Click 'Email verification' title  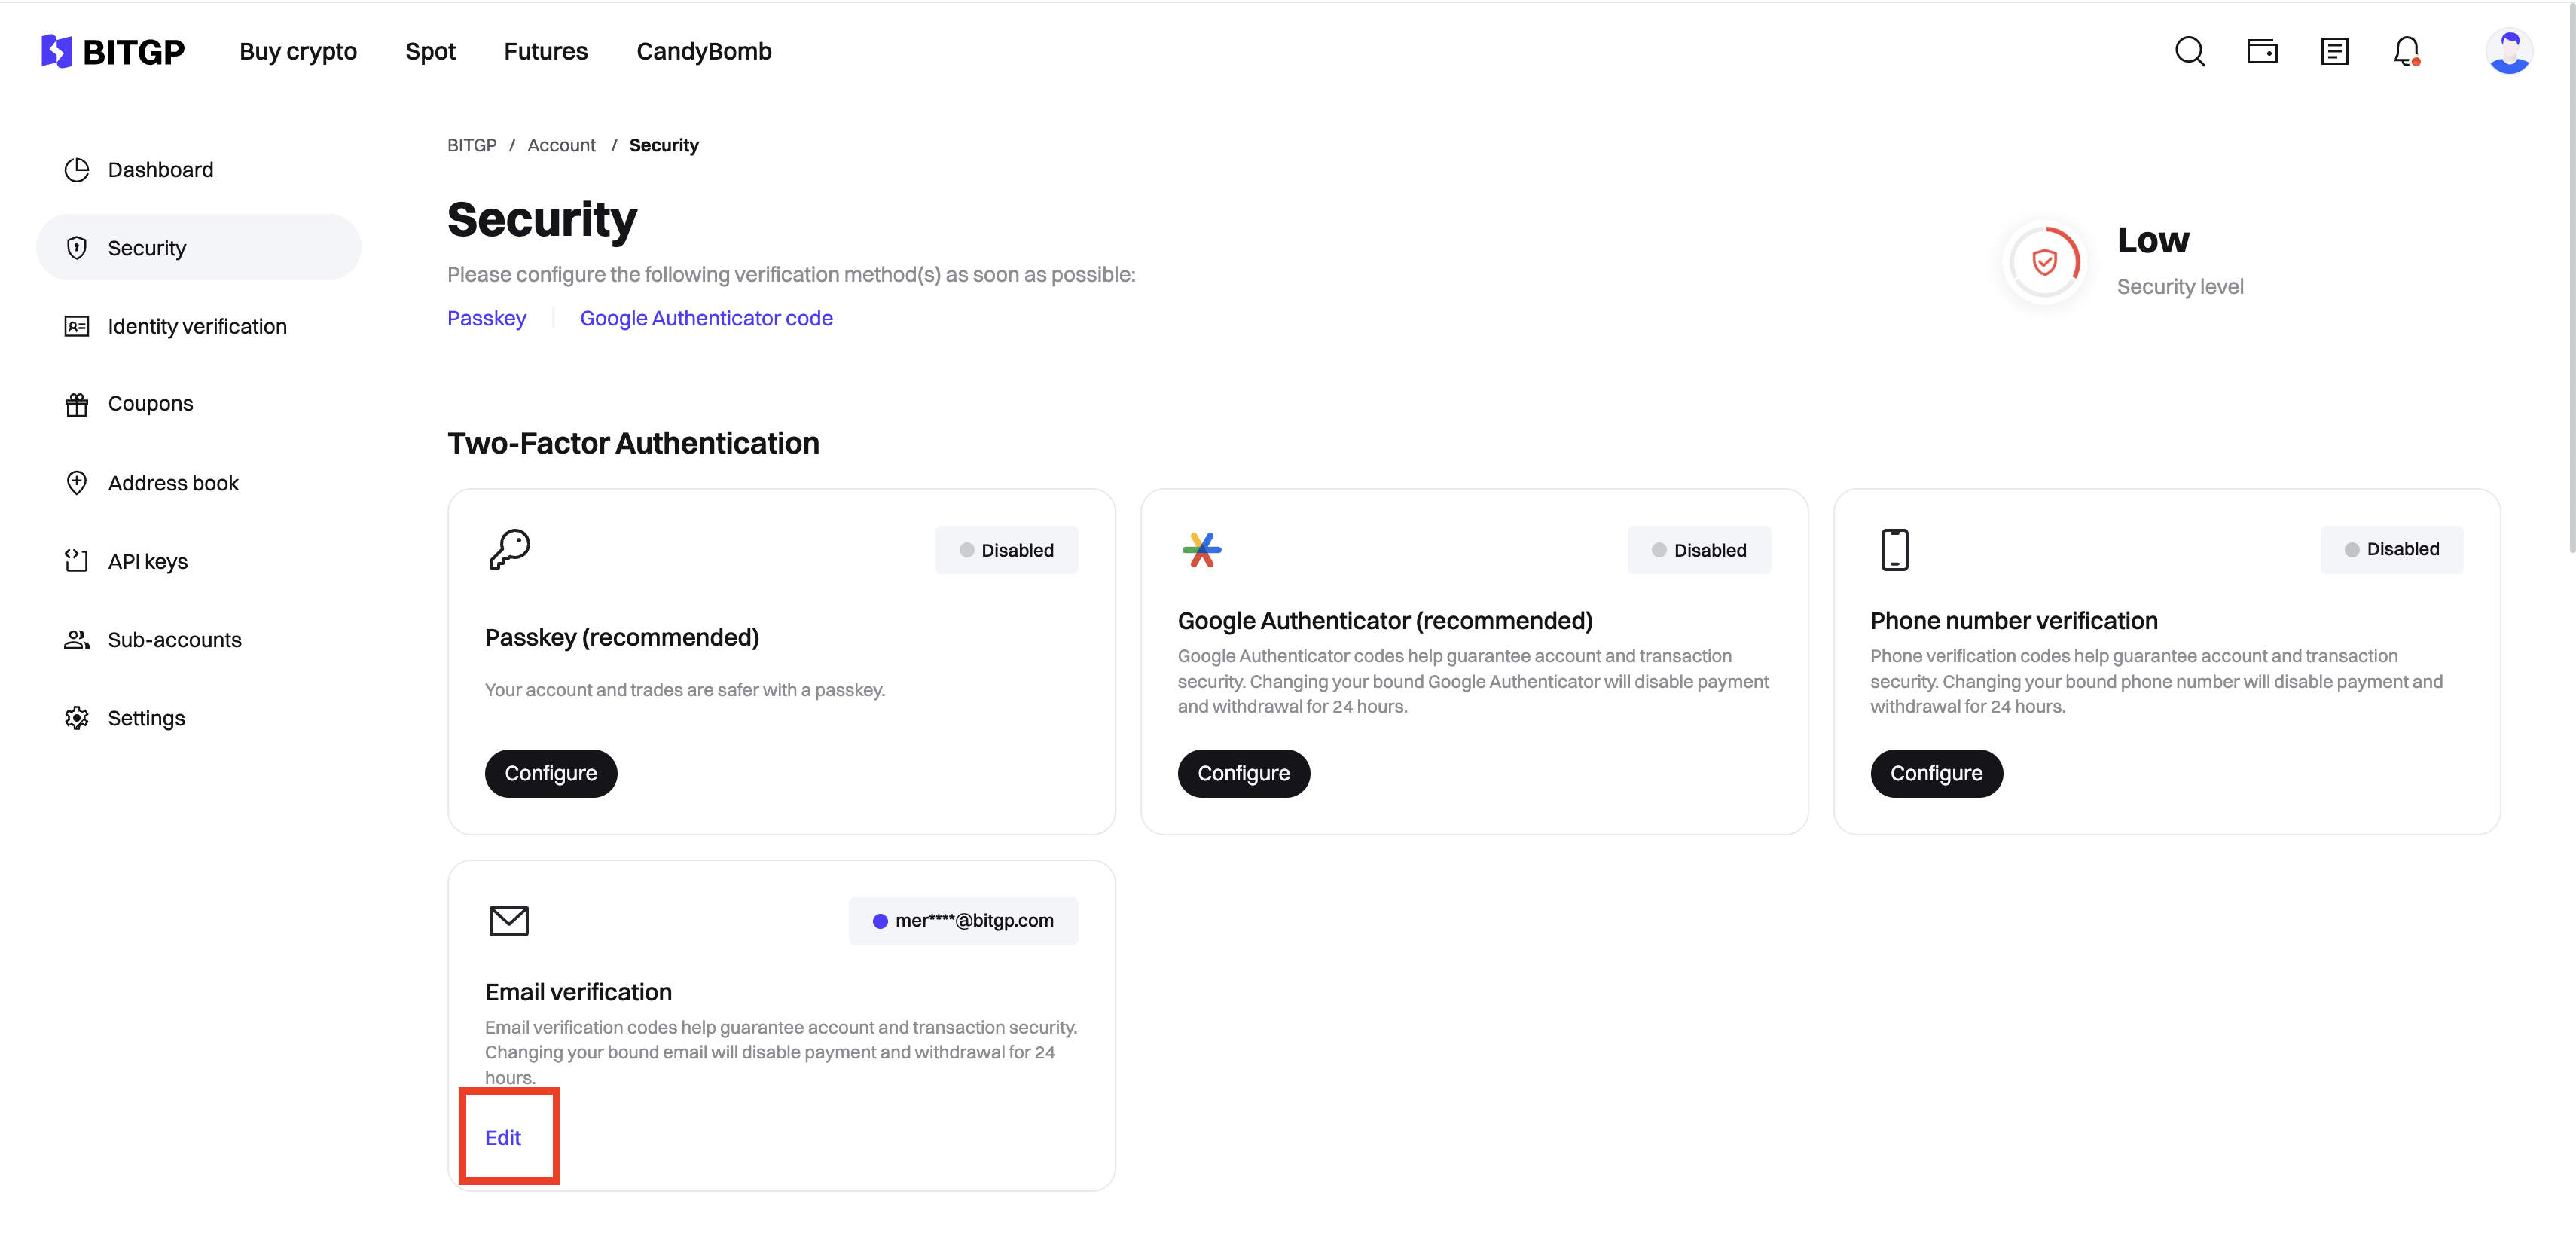(578, 992)
